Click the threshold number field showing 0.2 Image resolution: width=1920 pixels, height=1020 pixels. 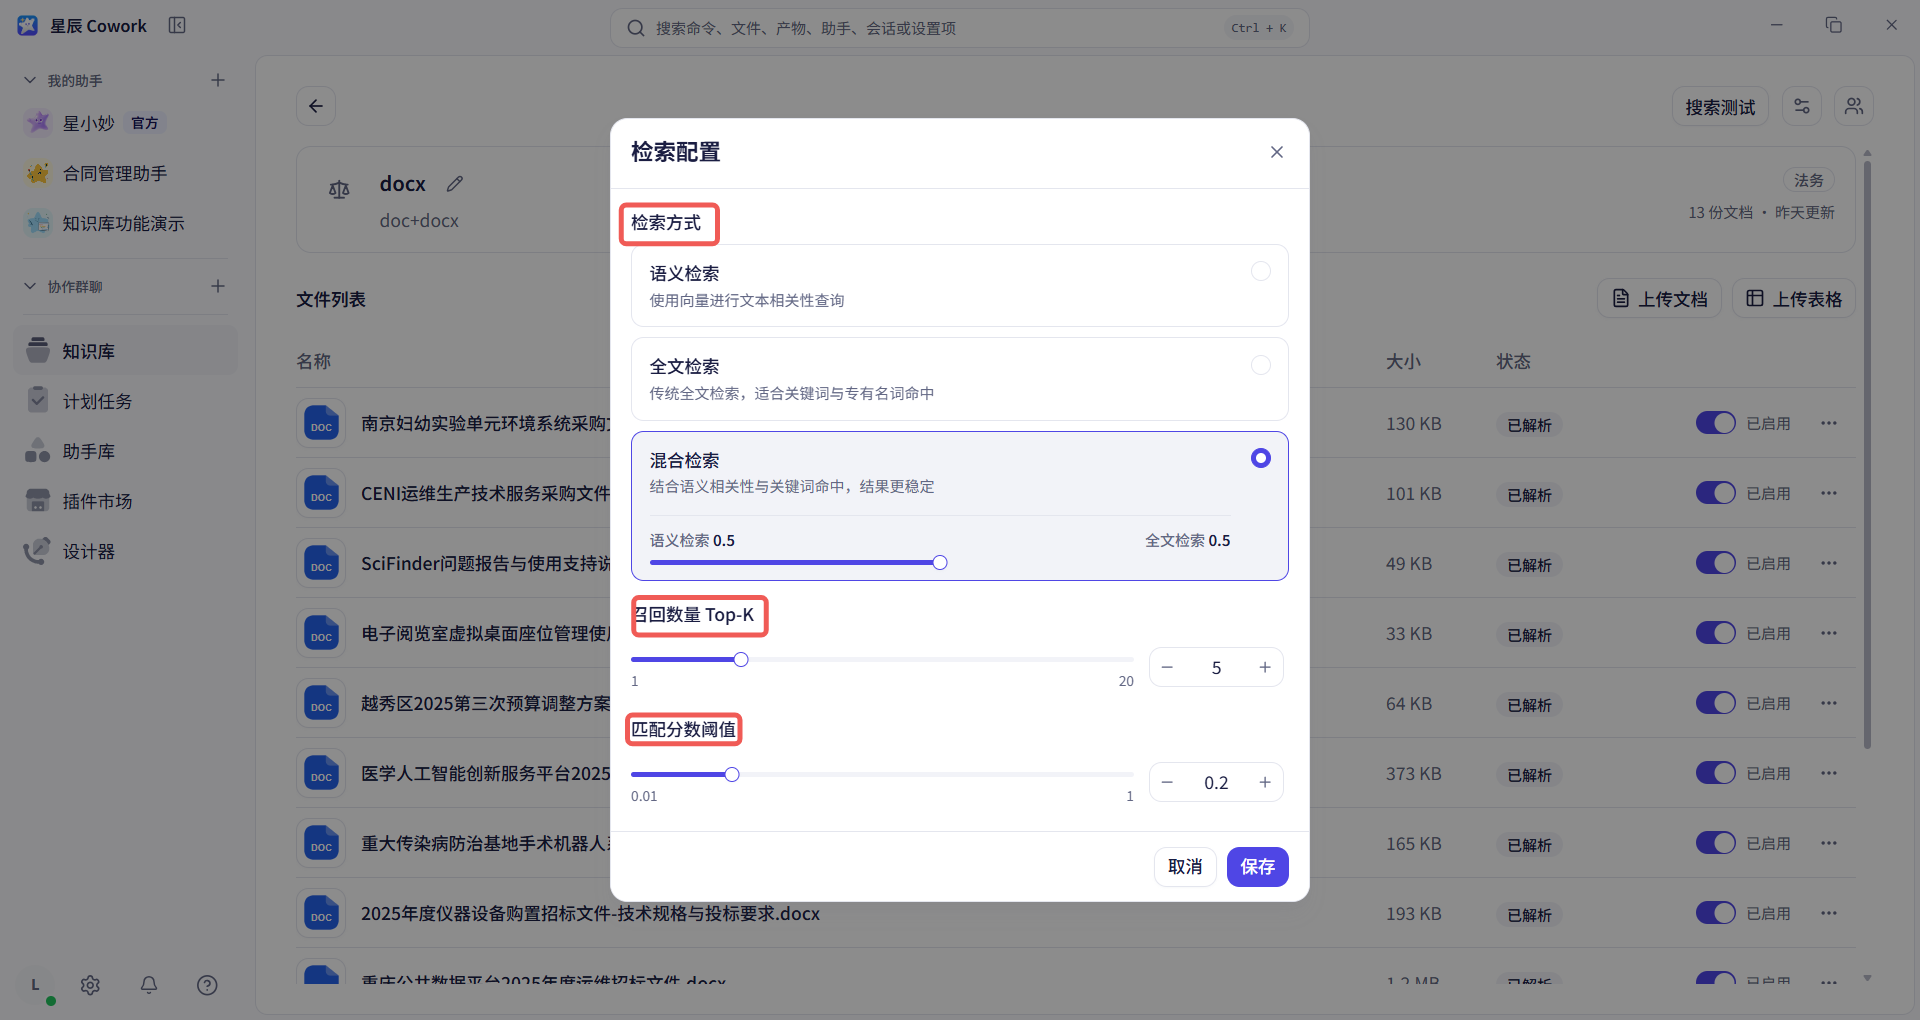tap(1216, 782)
